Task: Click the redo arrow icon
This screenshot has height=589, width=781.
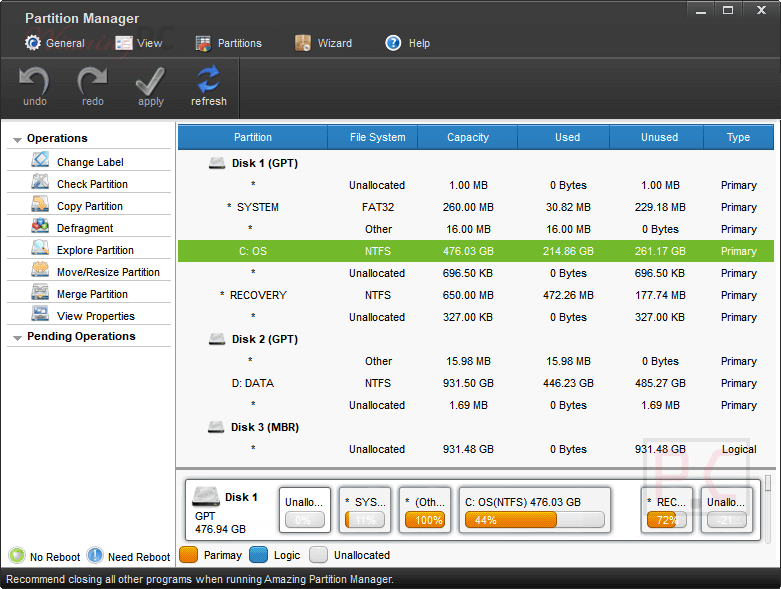Action: tap(92, 81)
